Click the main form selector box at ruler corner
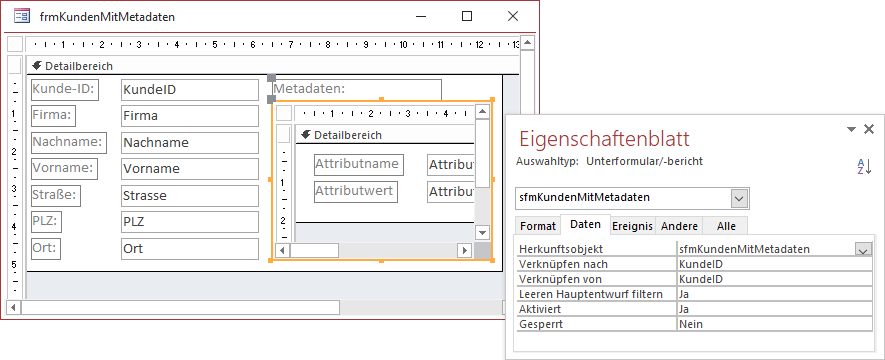The height and width of the screenshot is (360, 885). (x=16, y=44)
